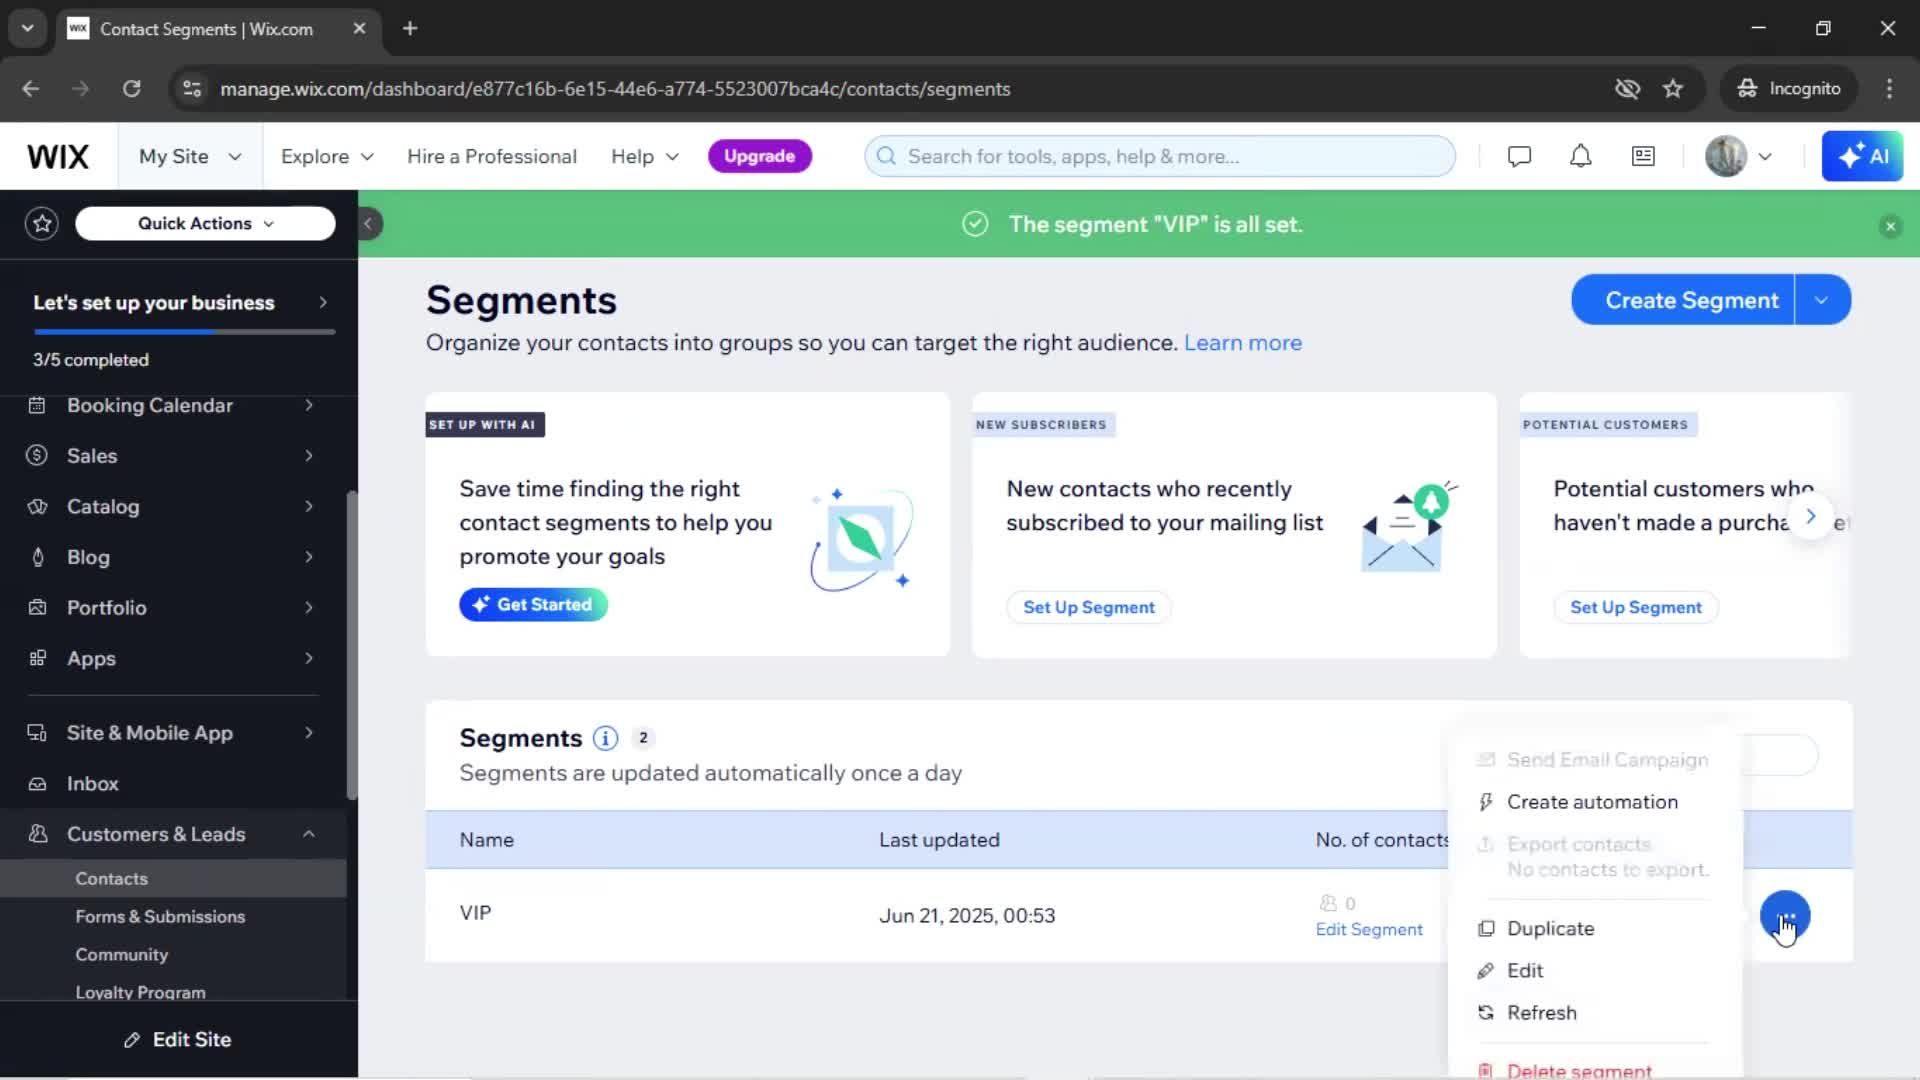The height and width of the screenshot is (1080, 1920).
Task: Open the Quick Actions dropdown
Action: click(205, 223)
